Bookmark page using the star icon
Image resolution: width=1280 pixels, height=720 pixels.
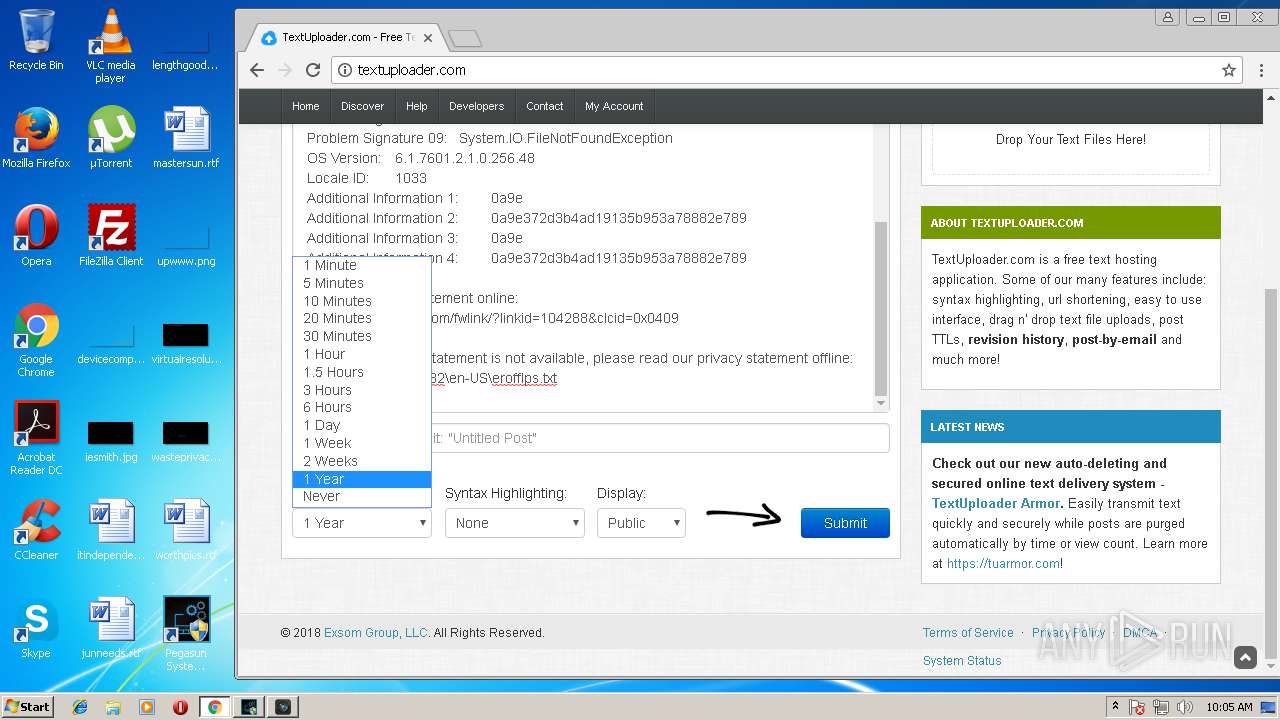[1229, 70]
